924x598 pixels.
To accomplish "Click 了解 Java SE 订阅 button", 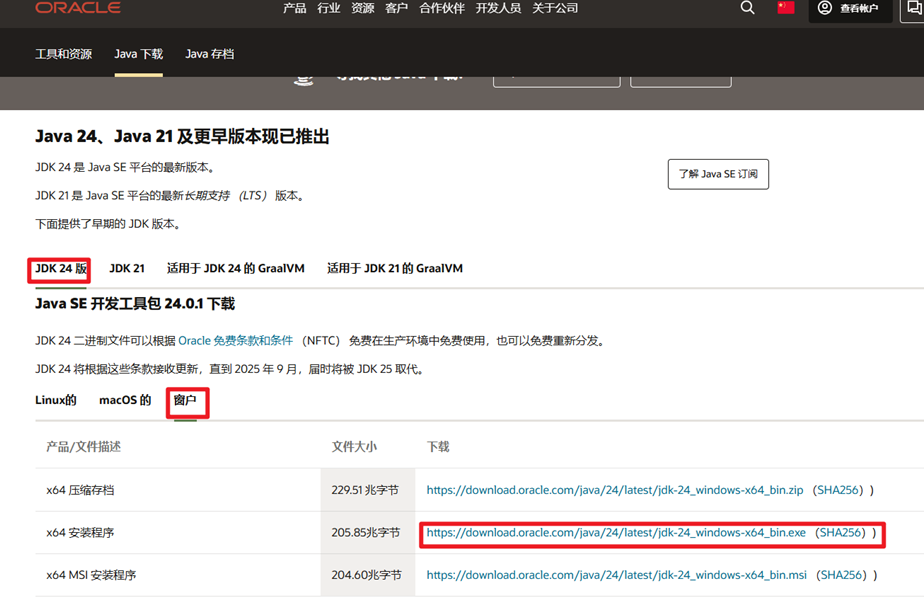I will tap(718, 174).
